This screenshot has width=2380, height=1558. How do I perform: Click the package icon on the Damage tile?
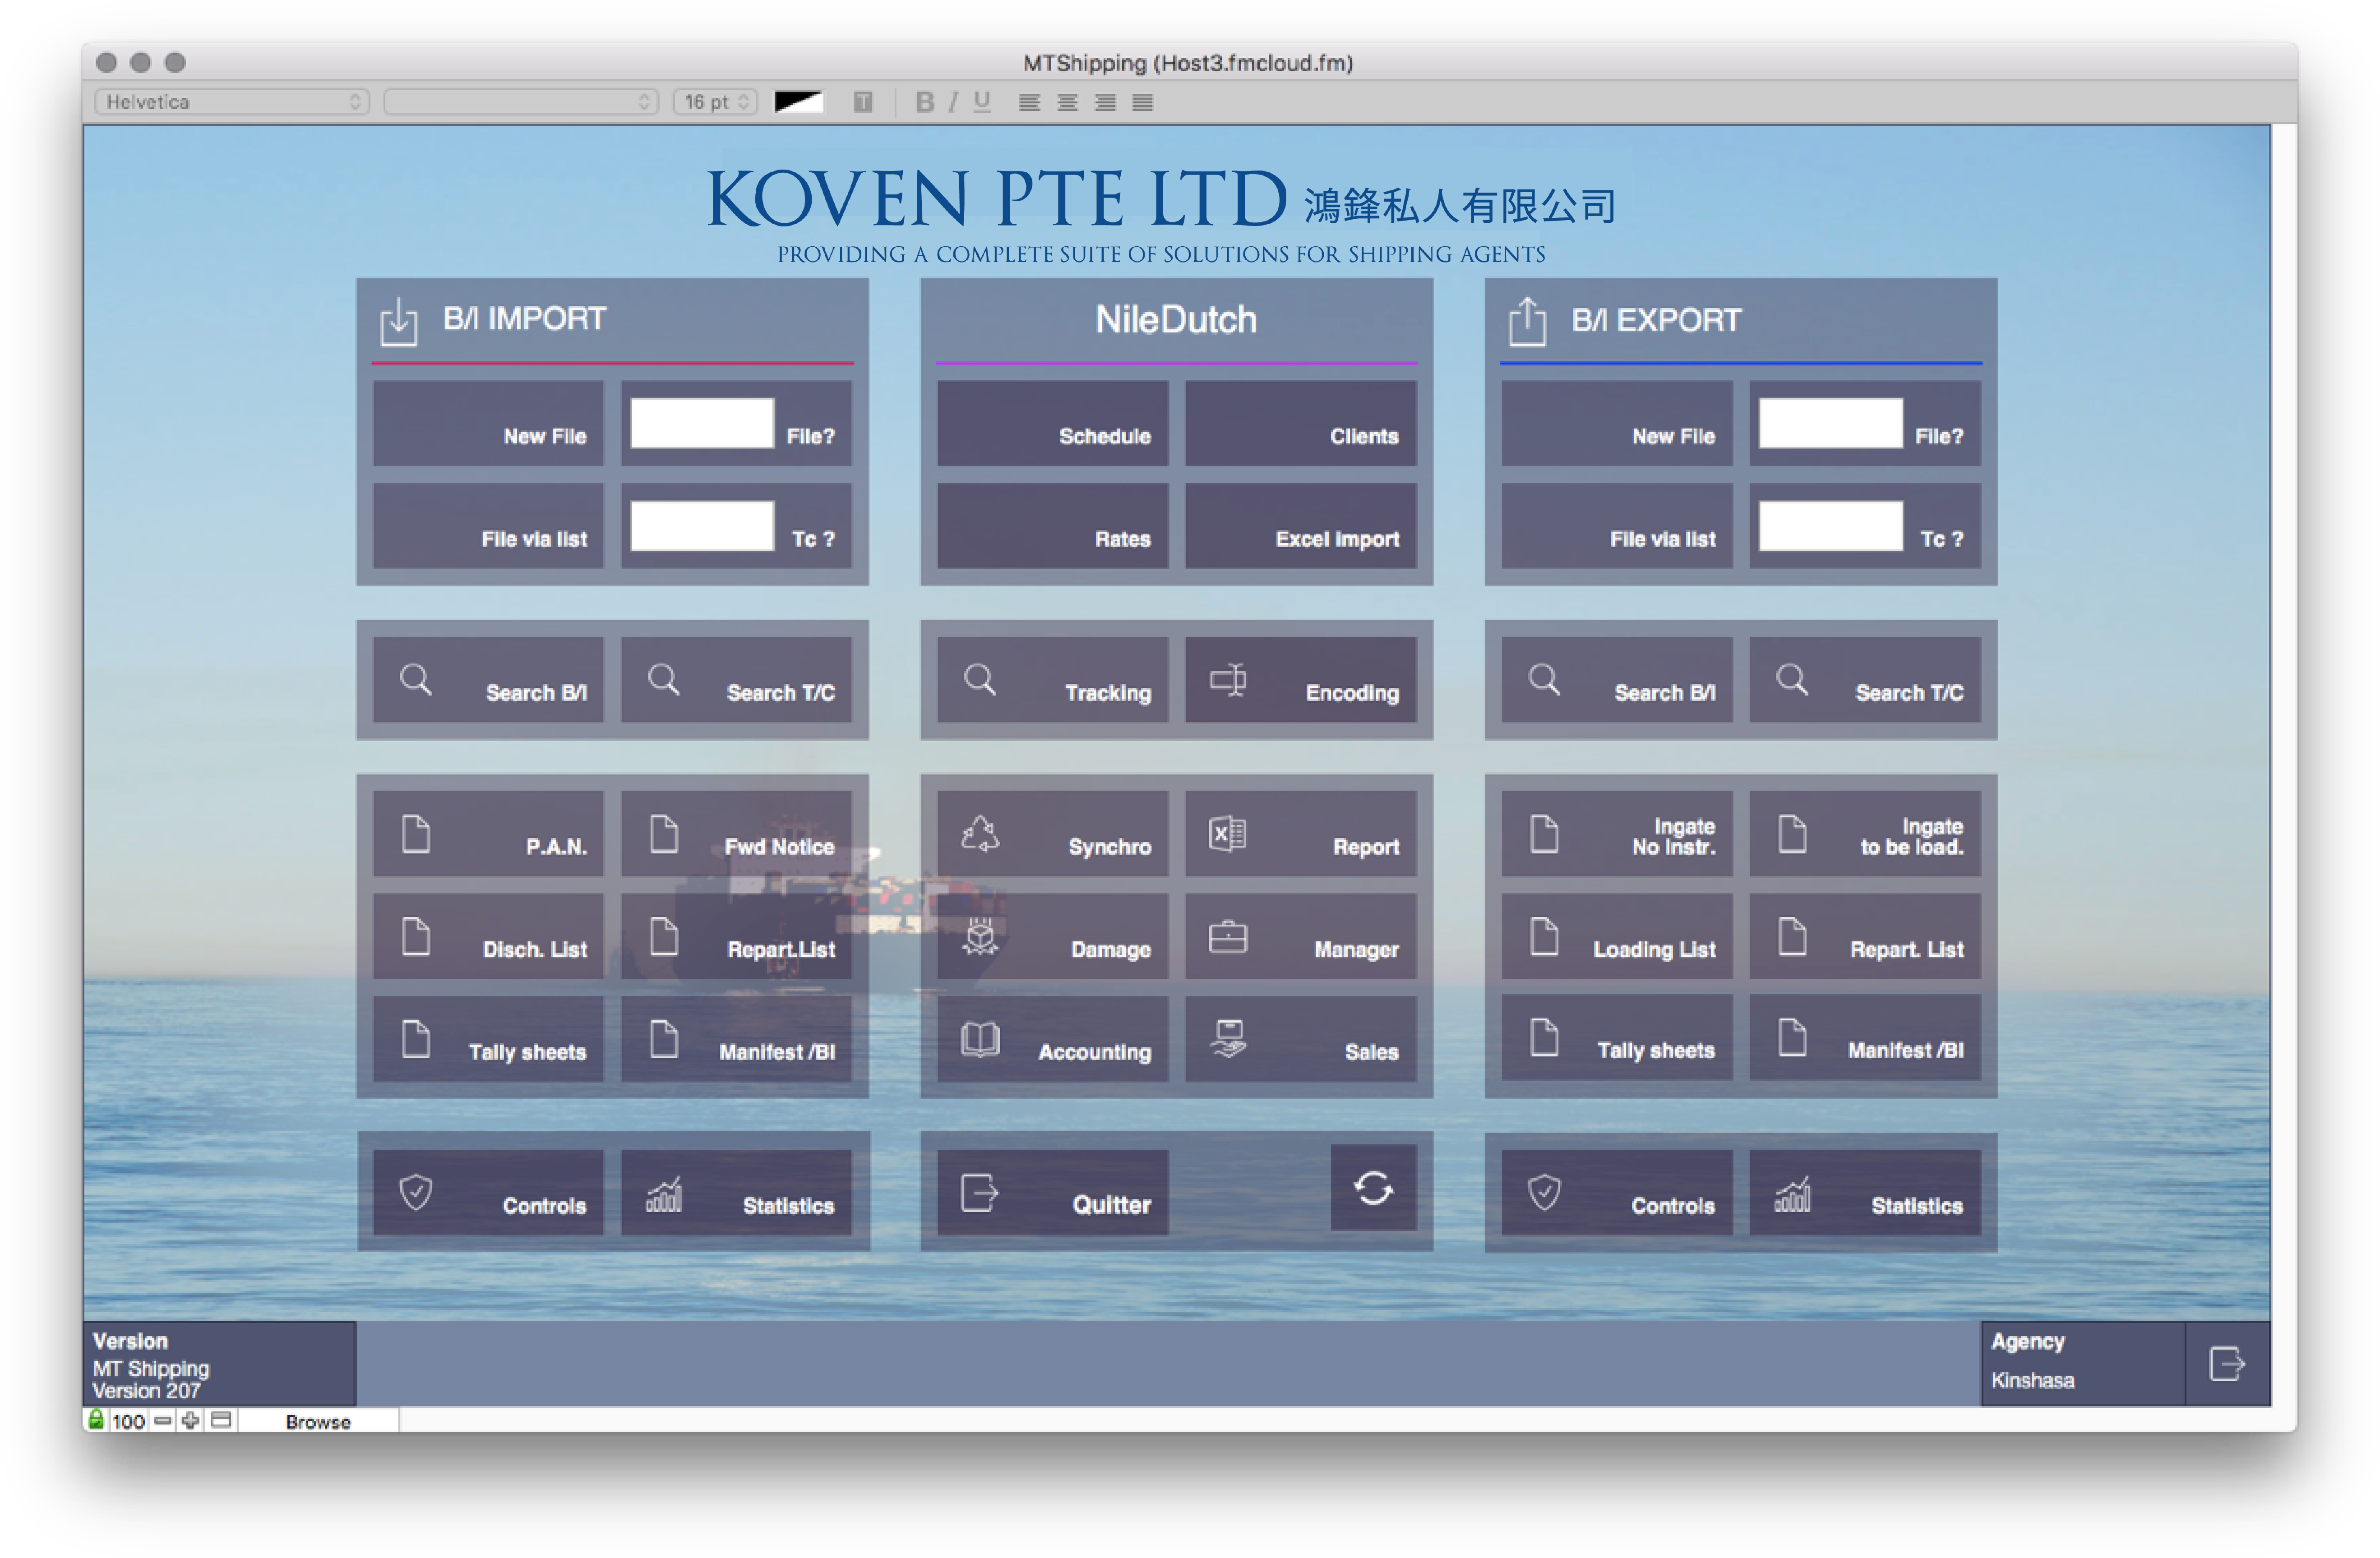coord(980,937)
